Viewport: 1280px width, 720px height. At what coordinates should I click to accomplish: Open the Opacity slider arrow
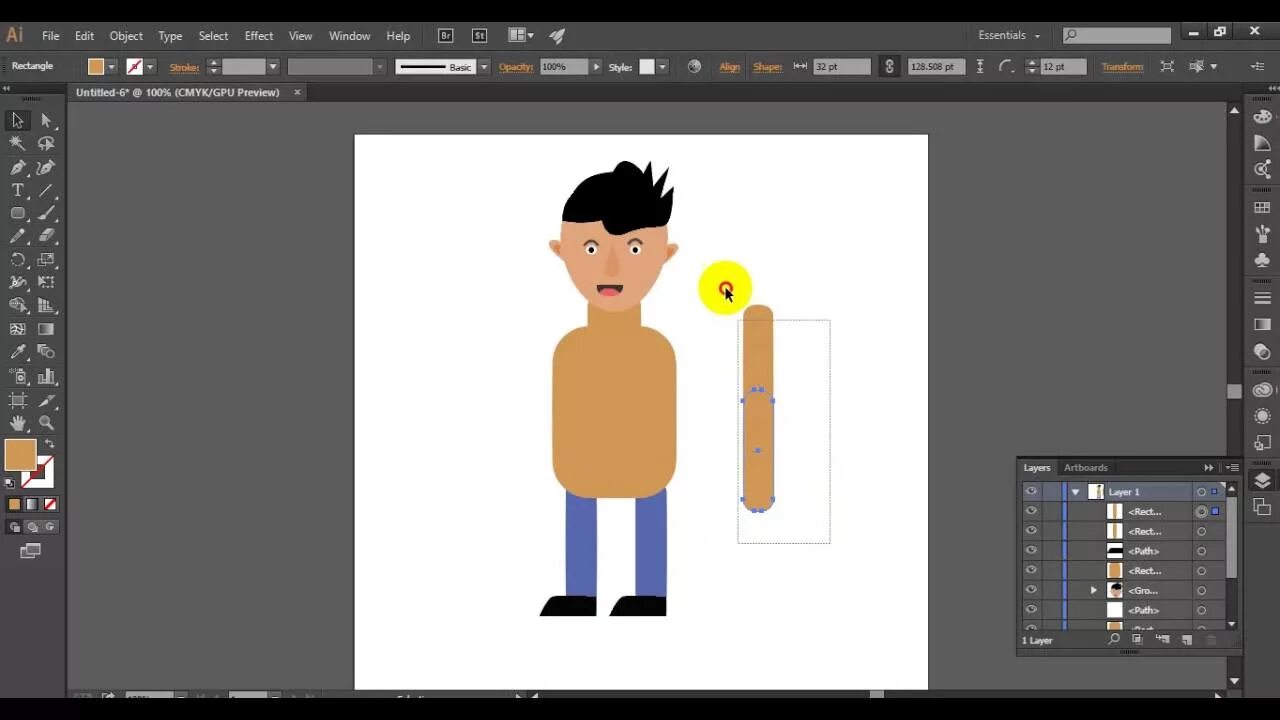pyautogui.click(x=597, y=67)
